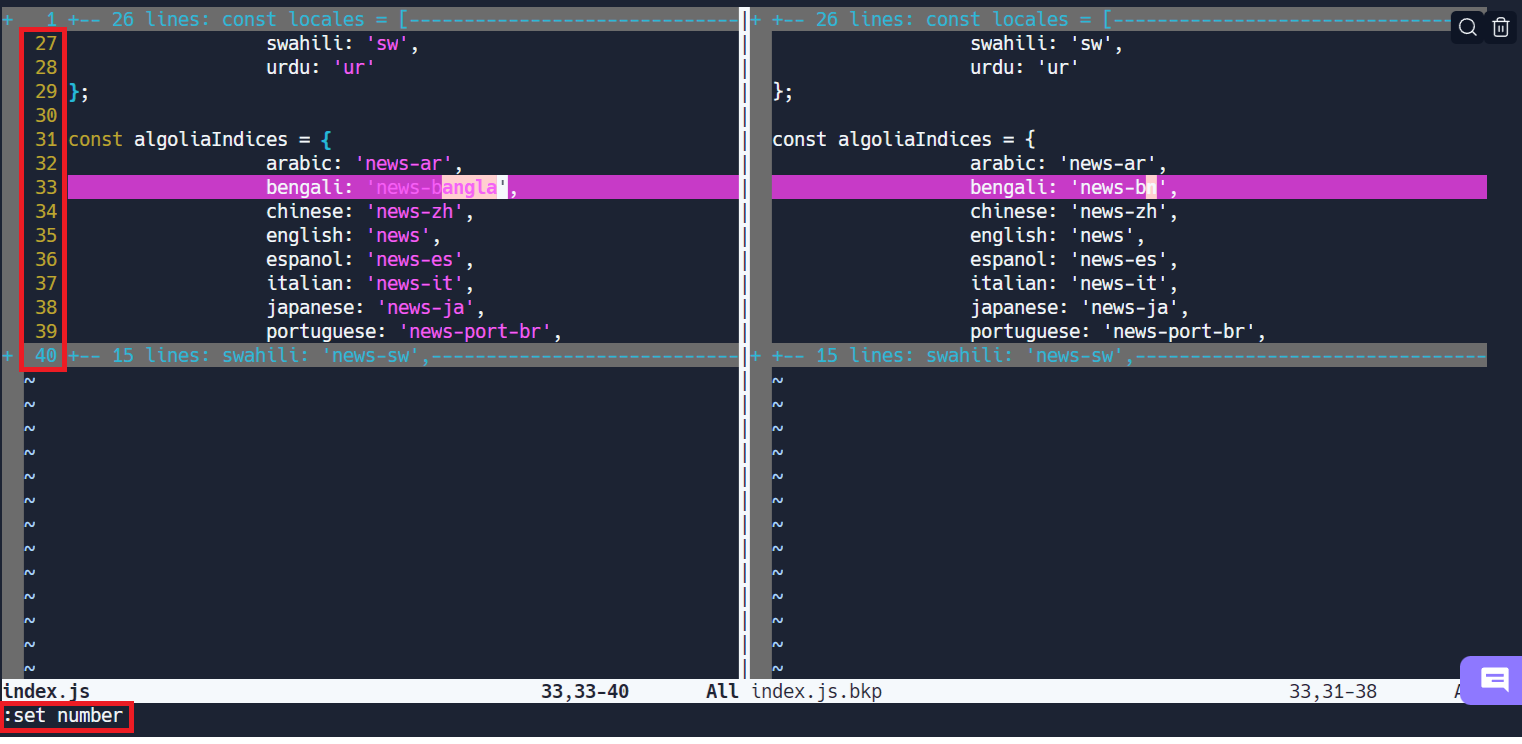Click 'portuguese' key in right pane
The image size is (1522, 744).
pos(1025,331)
